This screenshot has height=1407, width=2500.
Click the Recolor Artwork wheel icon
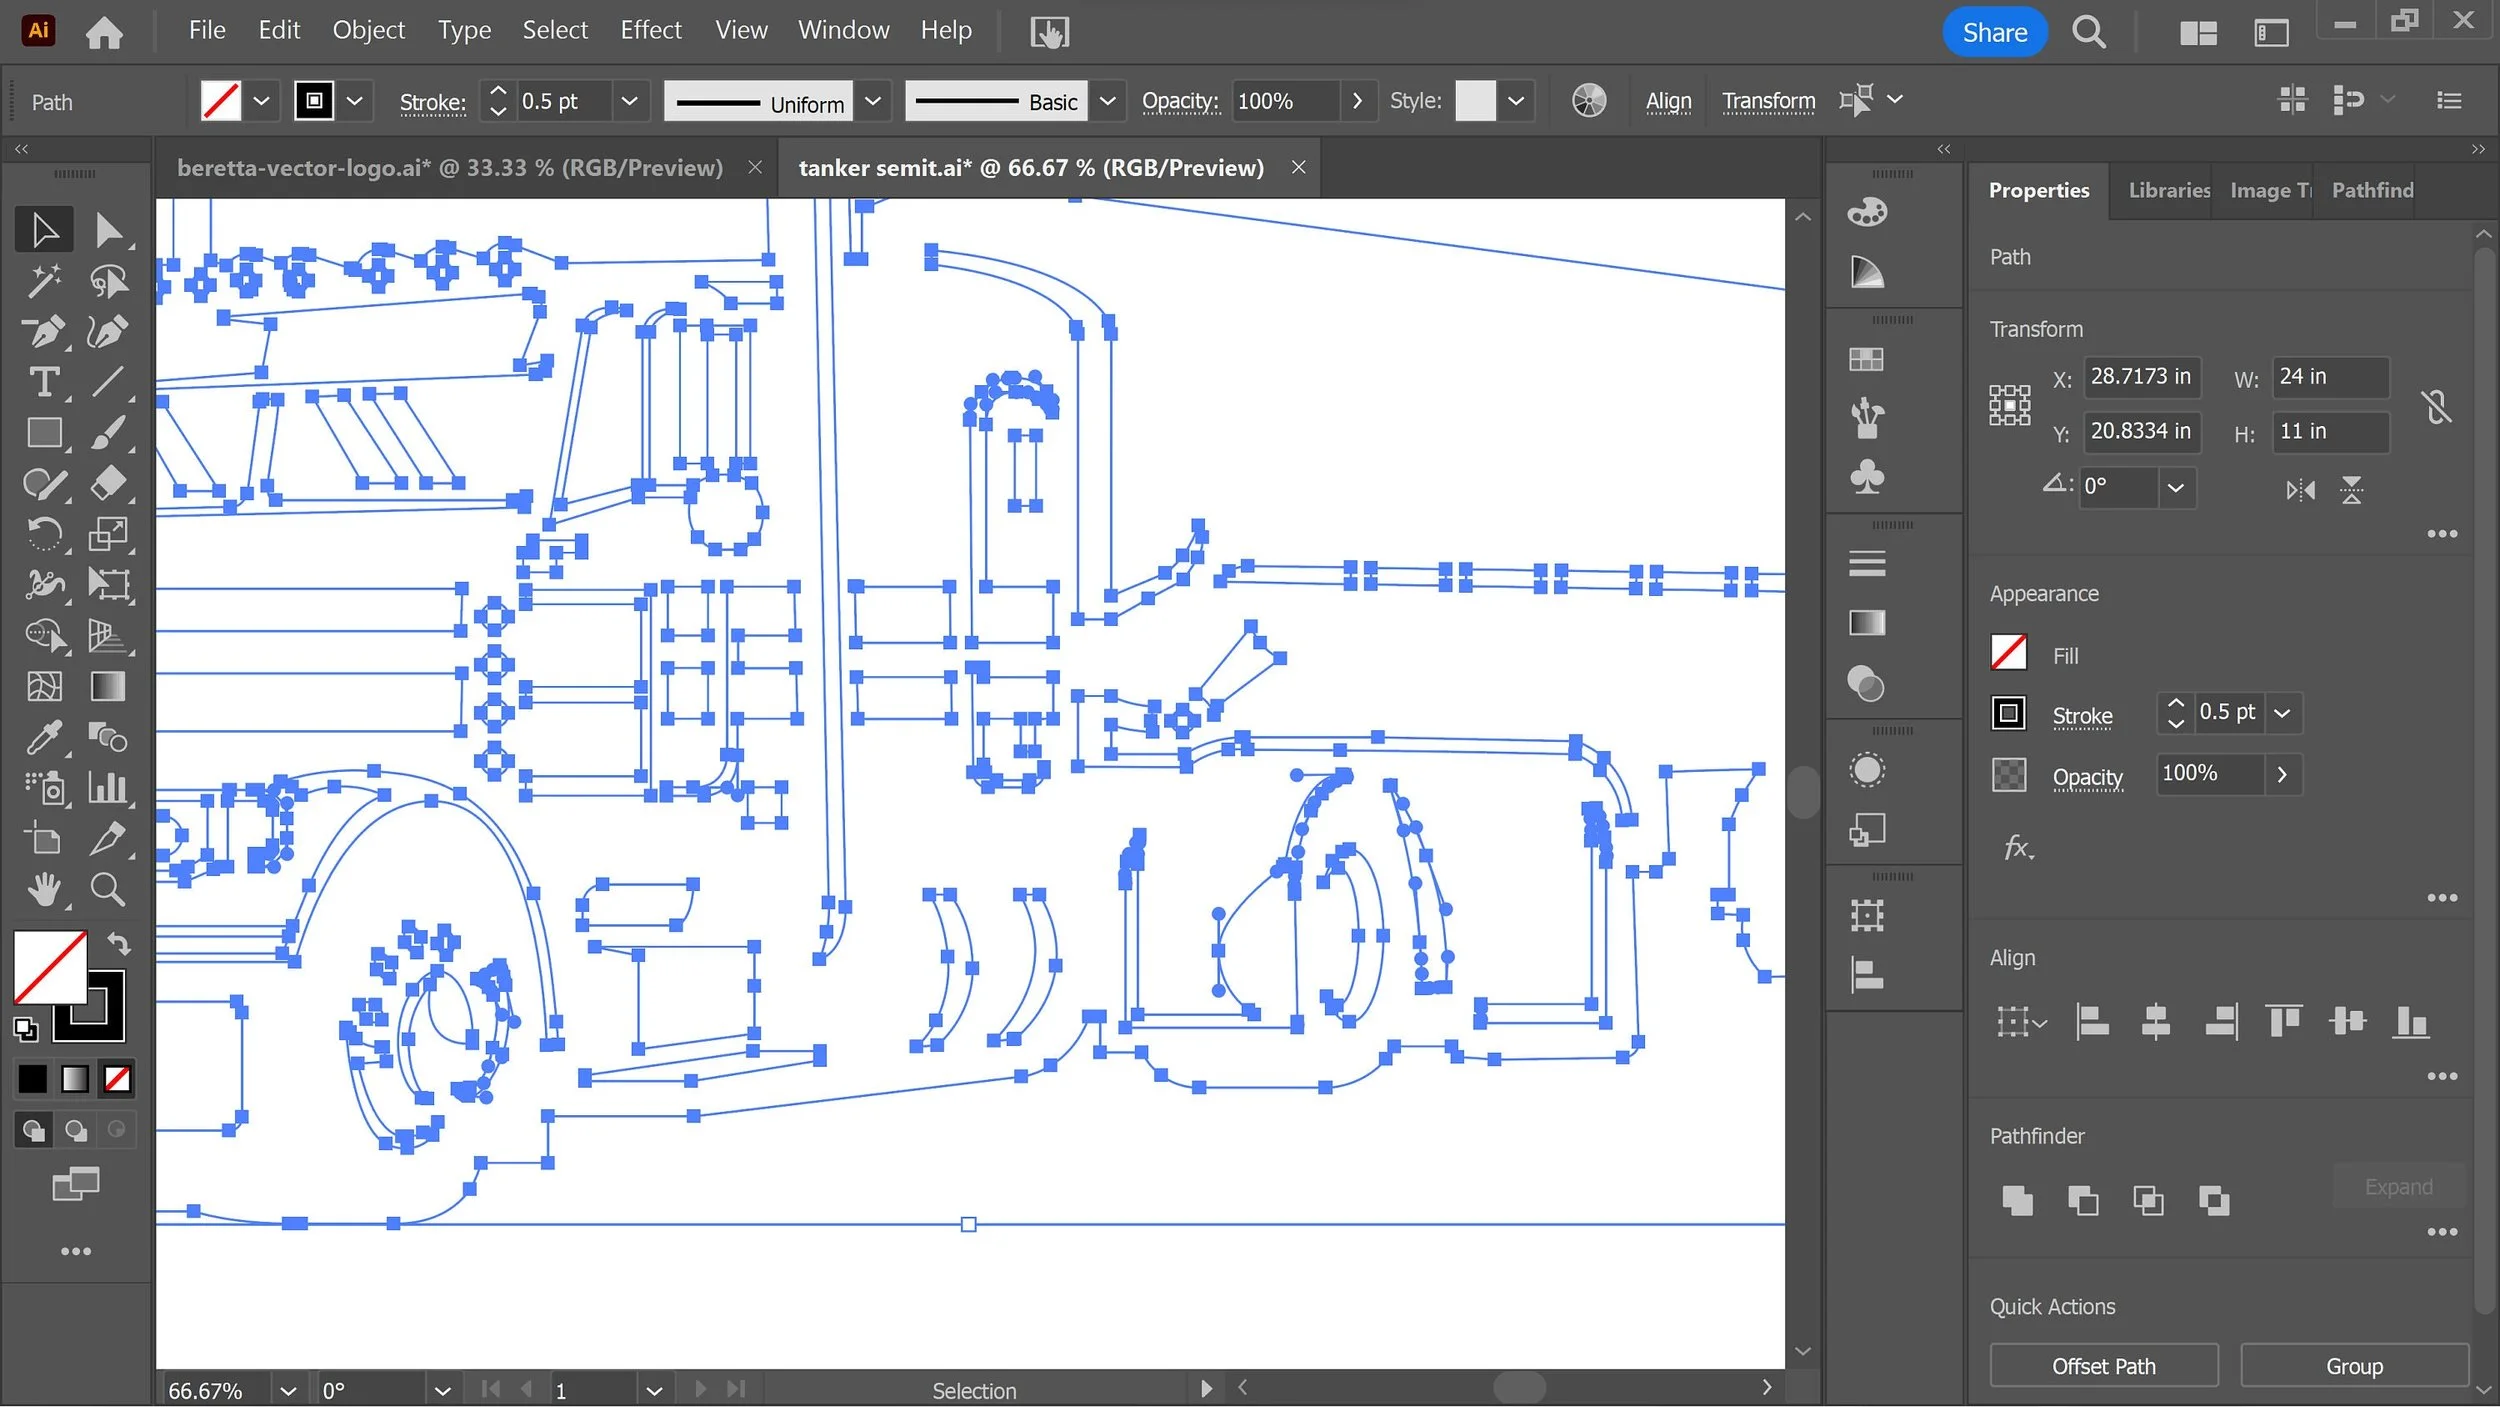tap(1588, 101)
